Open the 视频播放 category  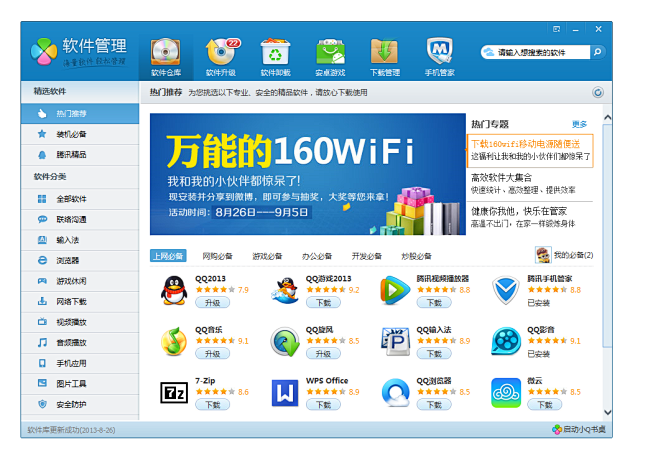click(x=80, y=322)
